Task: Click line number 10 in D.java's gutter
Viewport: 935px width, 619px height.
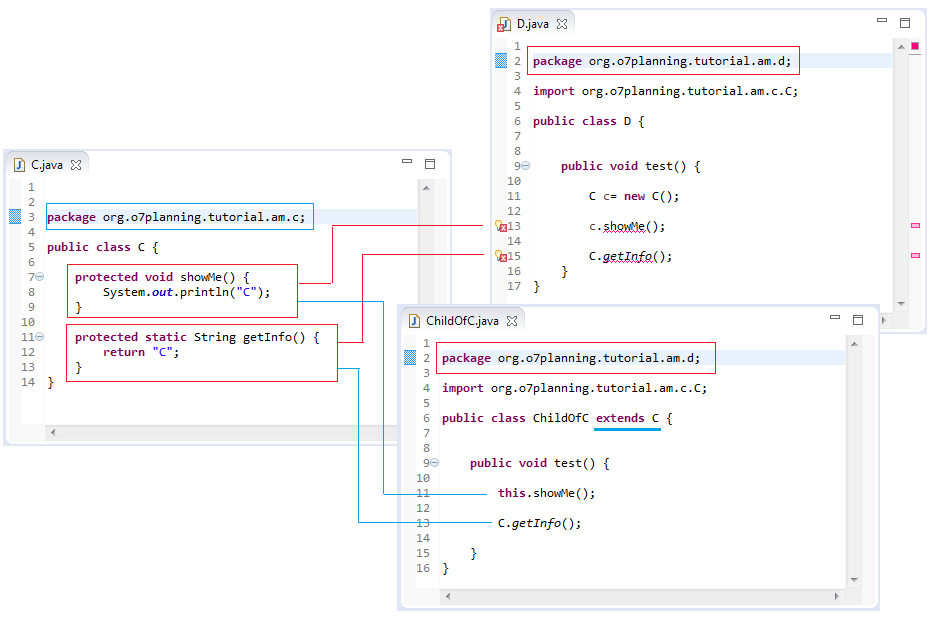Action: point(515,180)
